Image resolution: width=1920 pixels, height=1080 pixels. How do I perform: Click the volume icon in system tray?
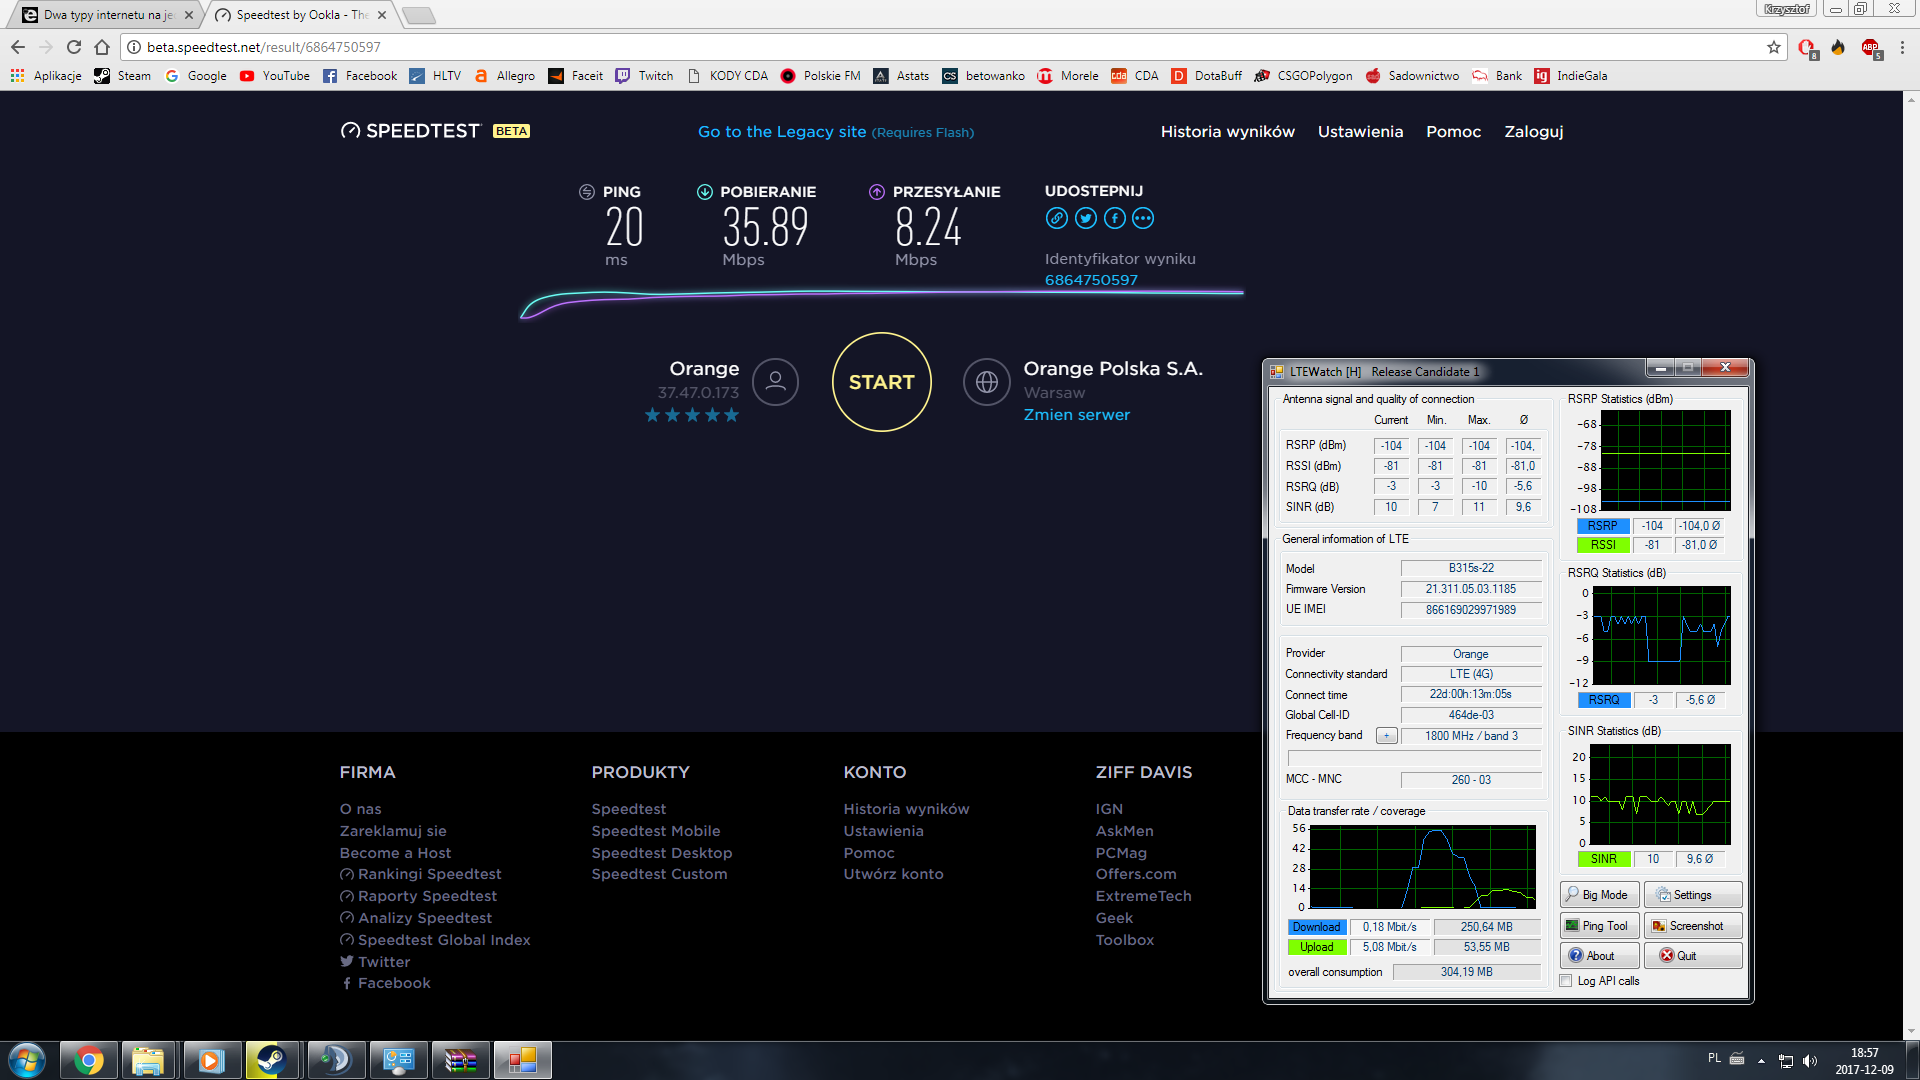1810,1061
